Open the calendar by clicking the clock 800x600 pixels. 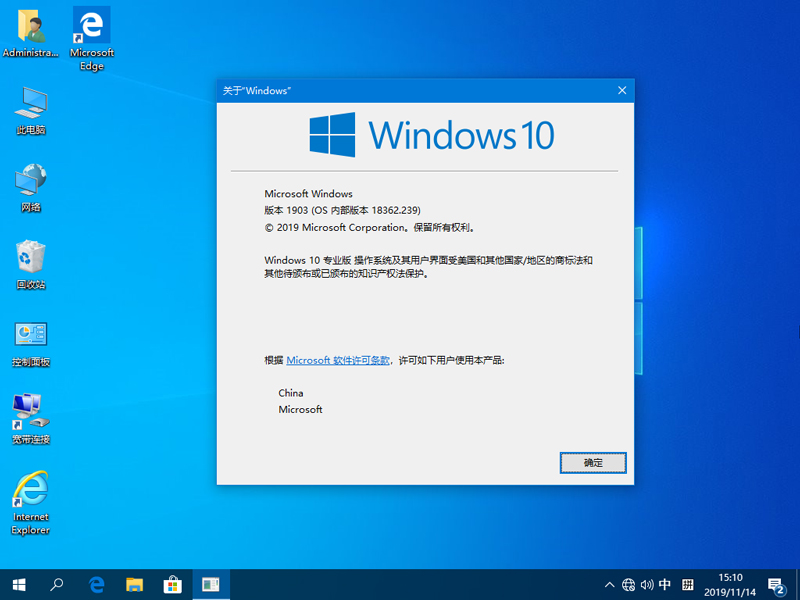point(730,584)
